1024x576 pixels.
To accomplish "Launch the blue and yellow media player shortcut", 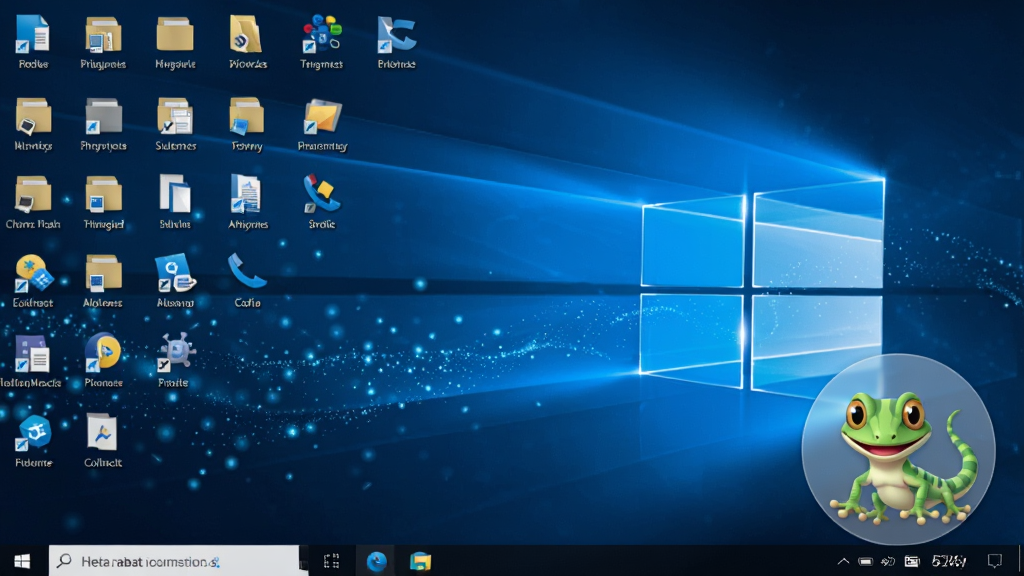I will 103,353.
